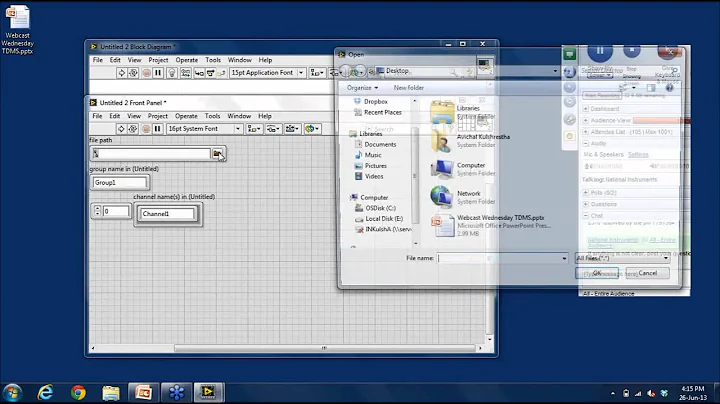Image resolution: width=720 pixels, height=404 pixels.
Task: Open LabVIEW from taskbar
Action: (208, 393)
